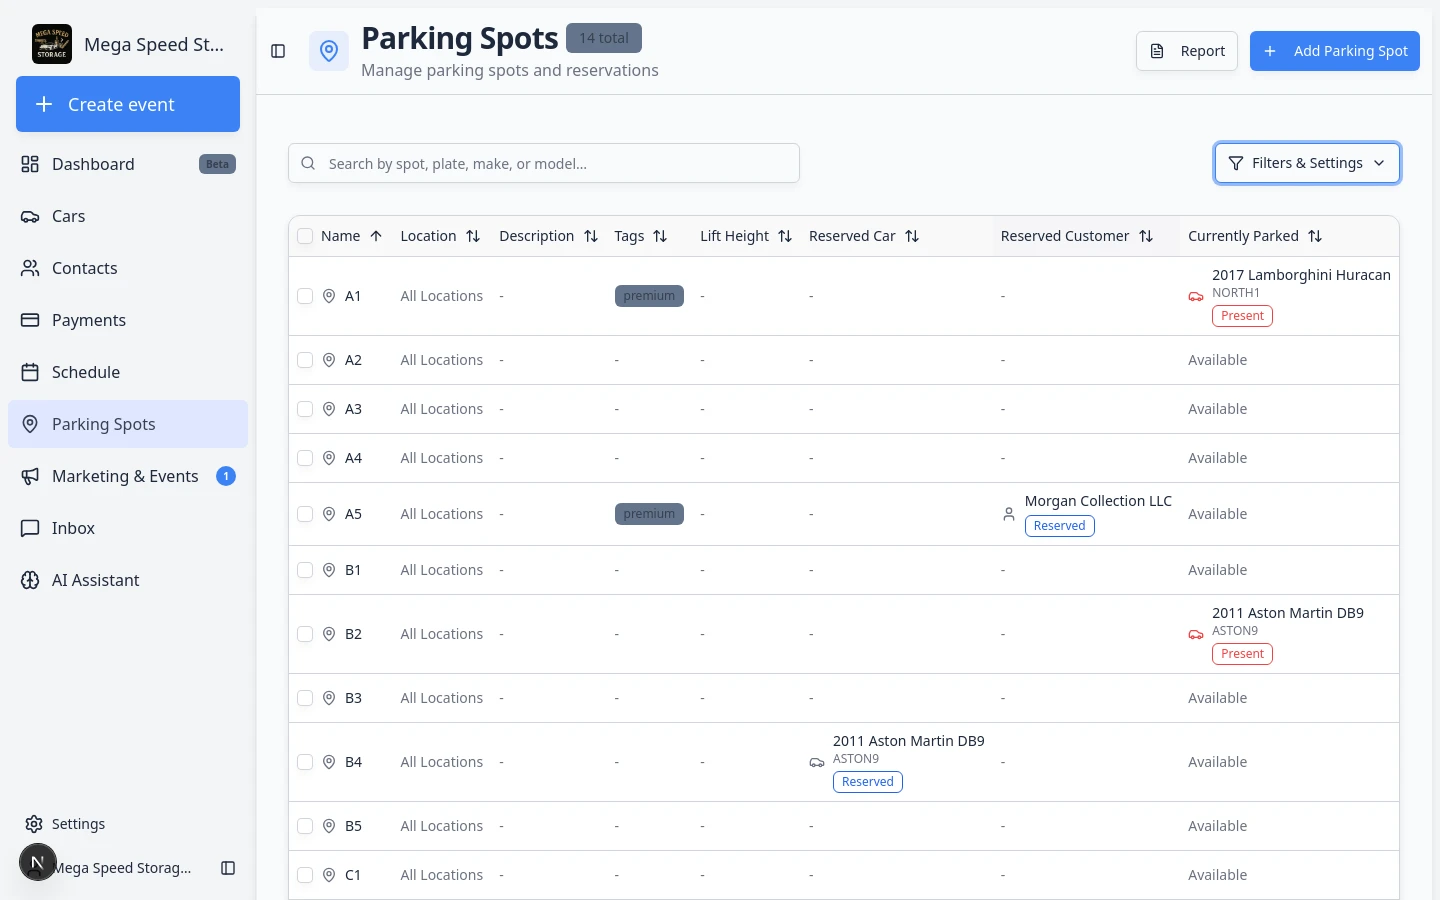The image size is (1440, 900).
Task: Click the Parking Spots header pin icon
Action: tap(329, 51)
